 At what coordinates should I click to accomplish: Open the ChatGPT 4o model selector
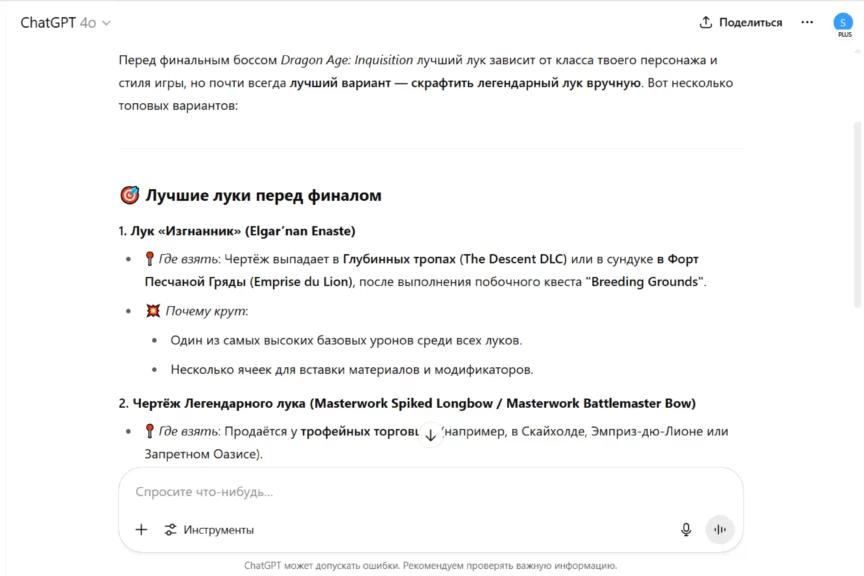(66, 22)
